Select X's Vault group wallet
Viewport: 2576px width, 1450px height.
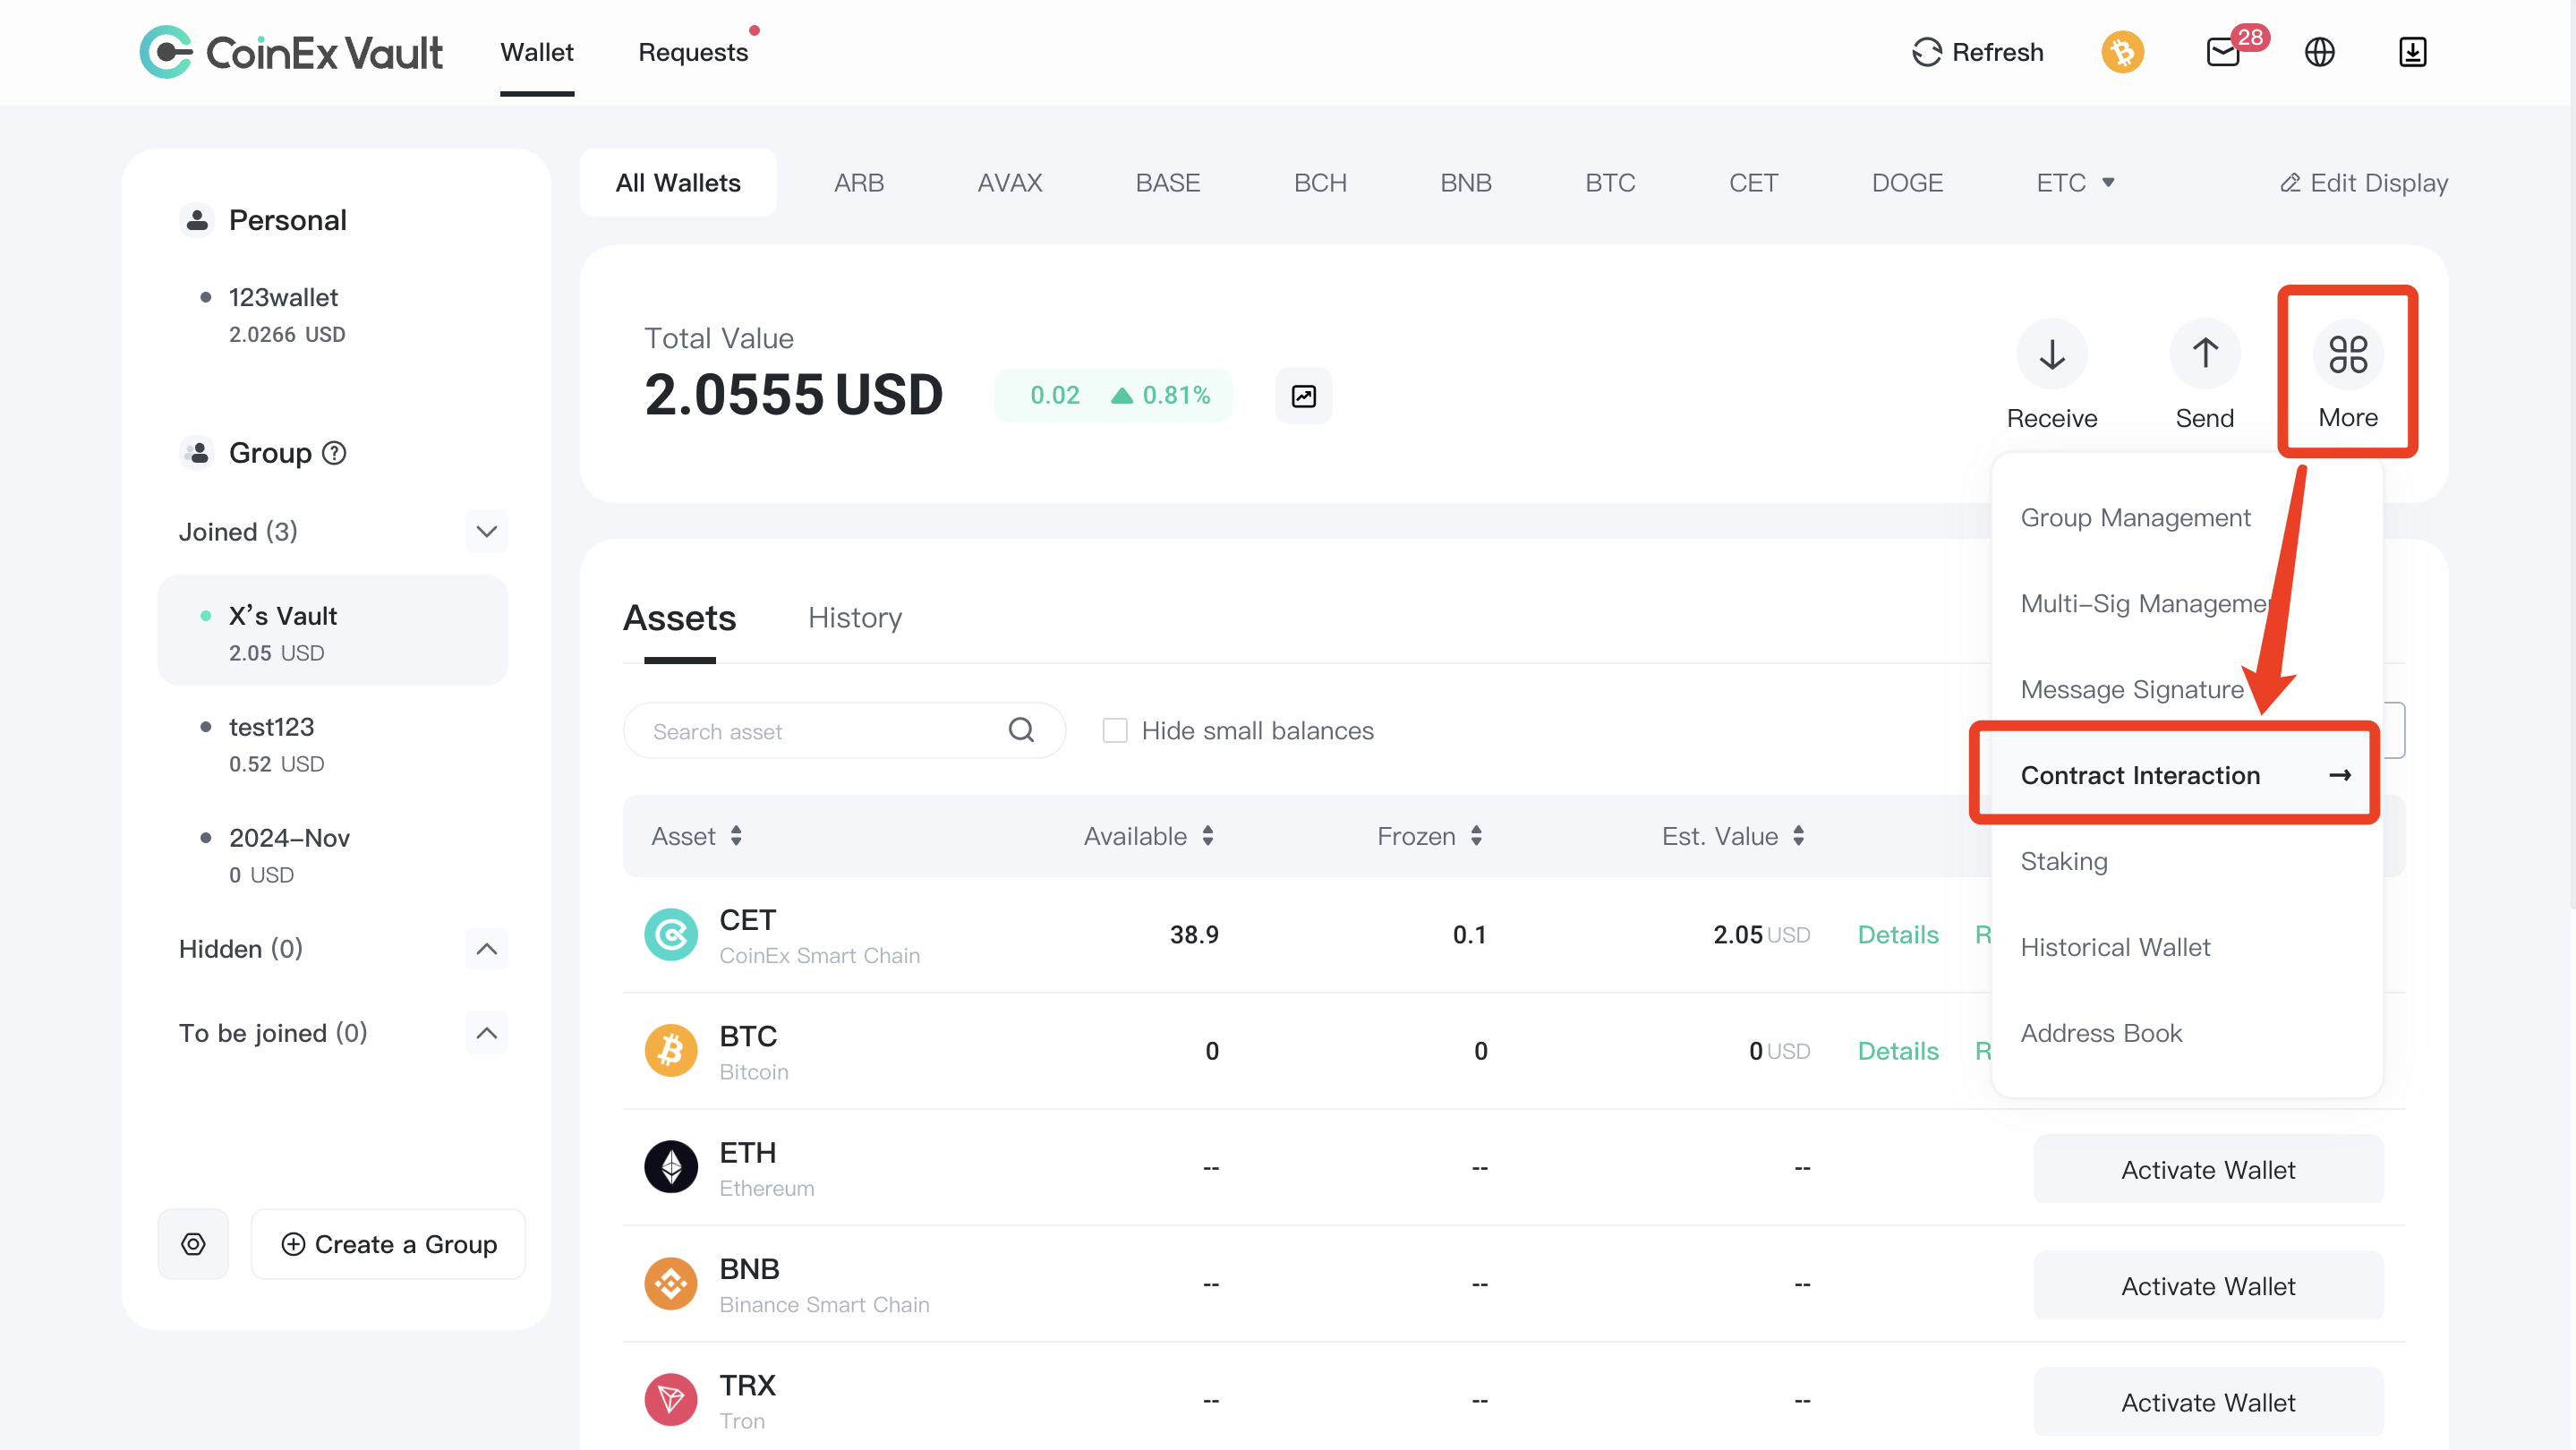(x=333, y=631)
